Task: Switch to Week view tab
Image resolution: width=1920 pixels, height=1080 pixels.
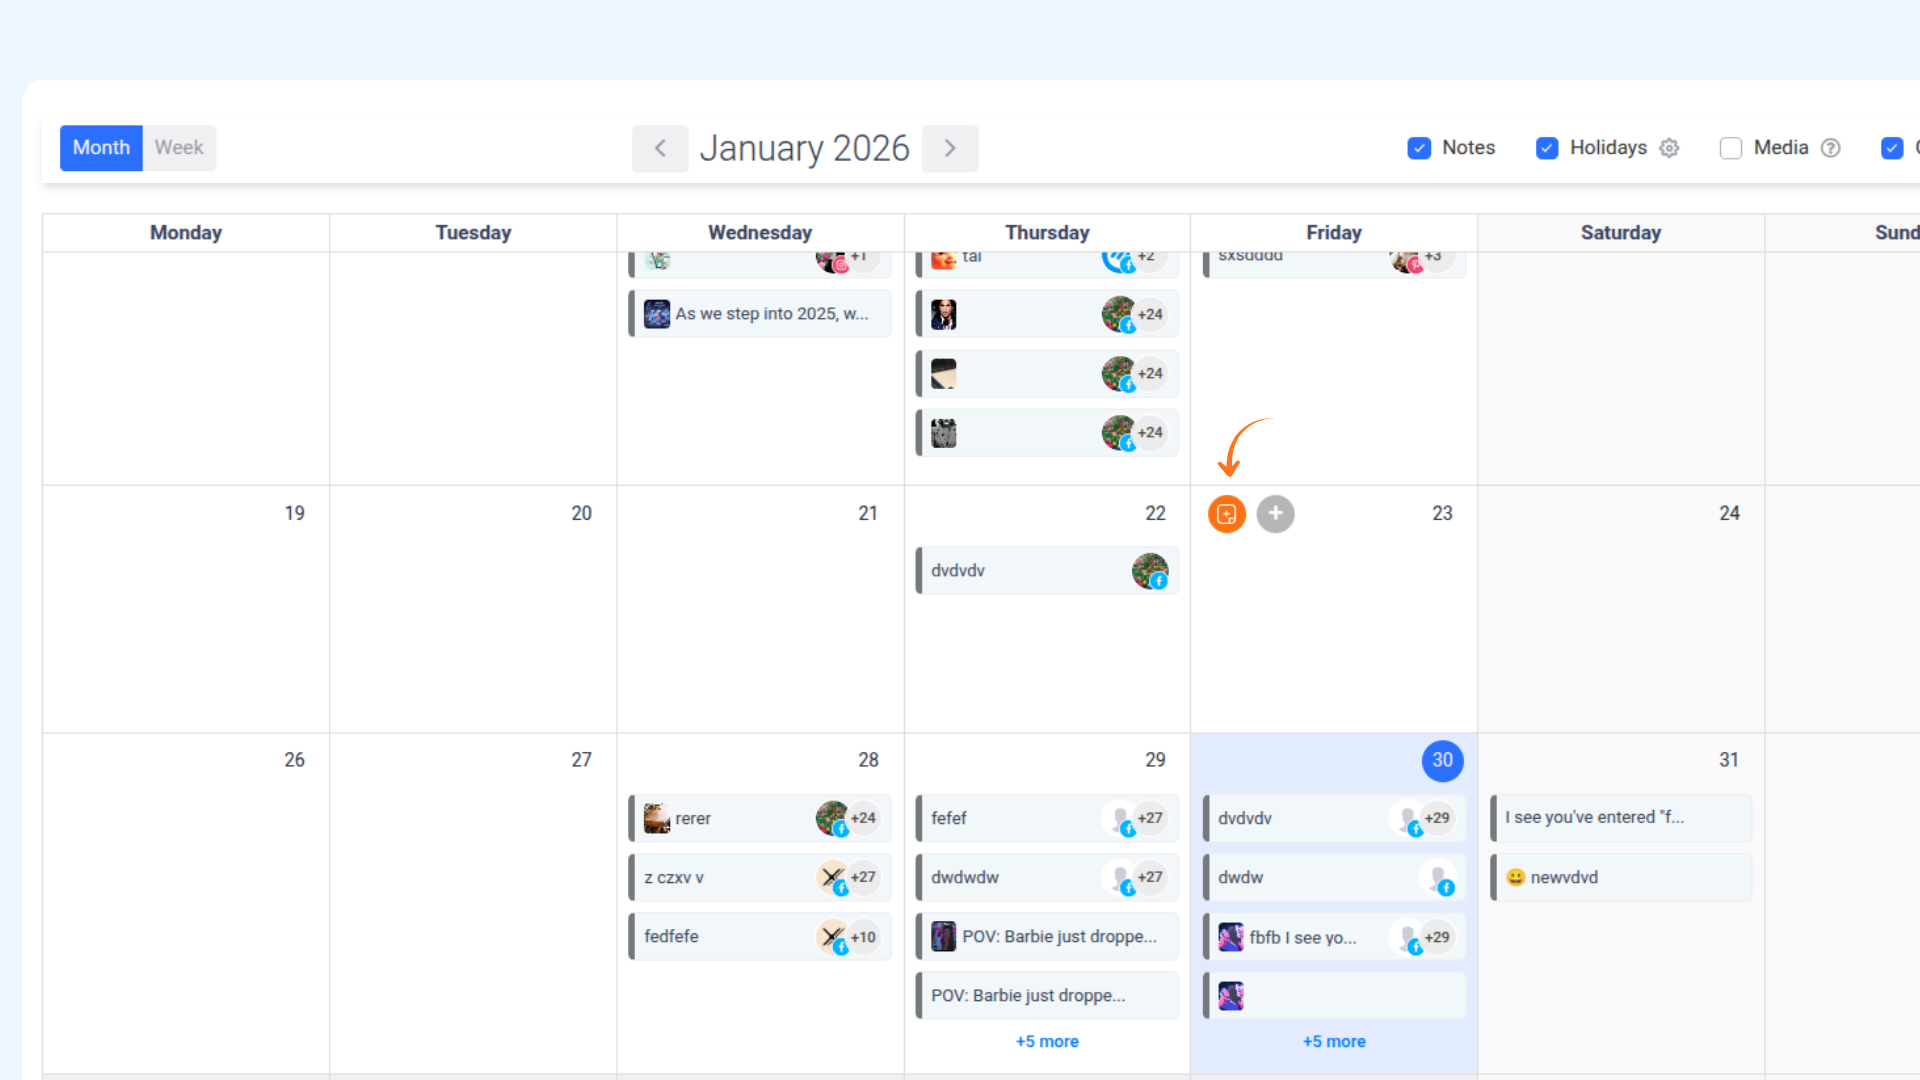Action: [x=179, y=148]
